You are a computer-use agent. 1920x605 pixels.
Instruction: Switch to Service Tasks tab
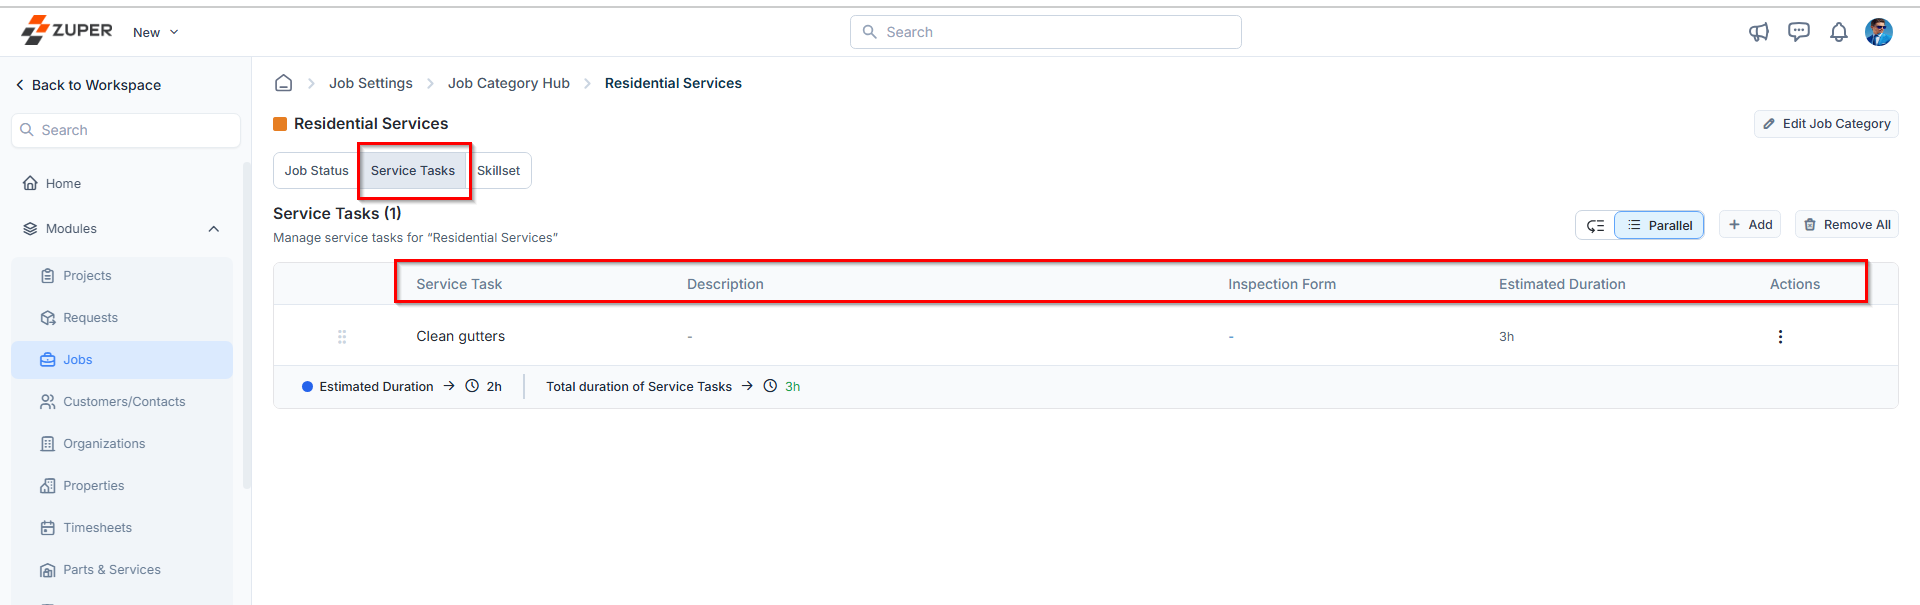pos(413,171)
